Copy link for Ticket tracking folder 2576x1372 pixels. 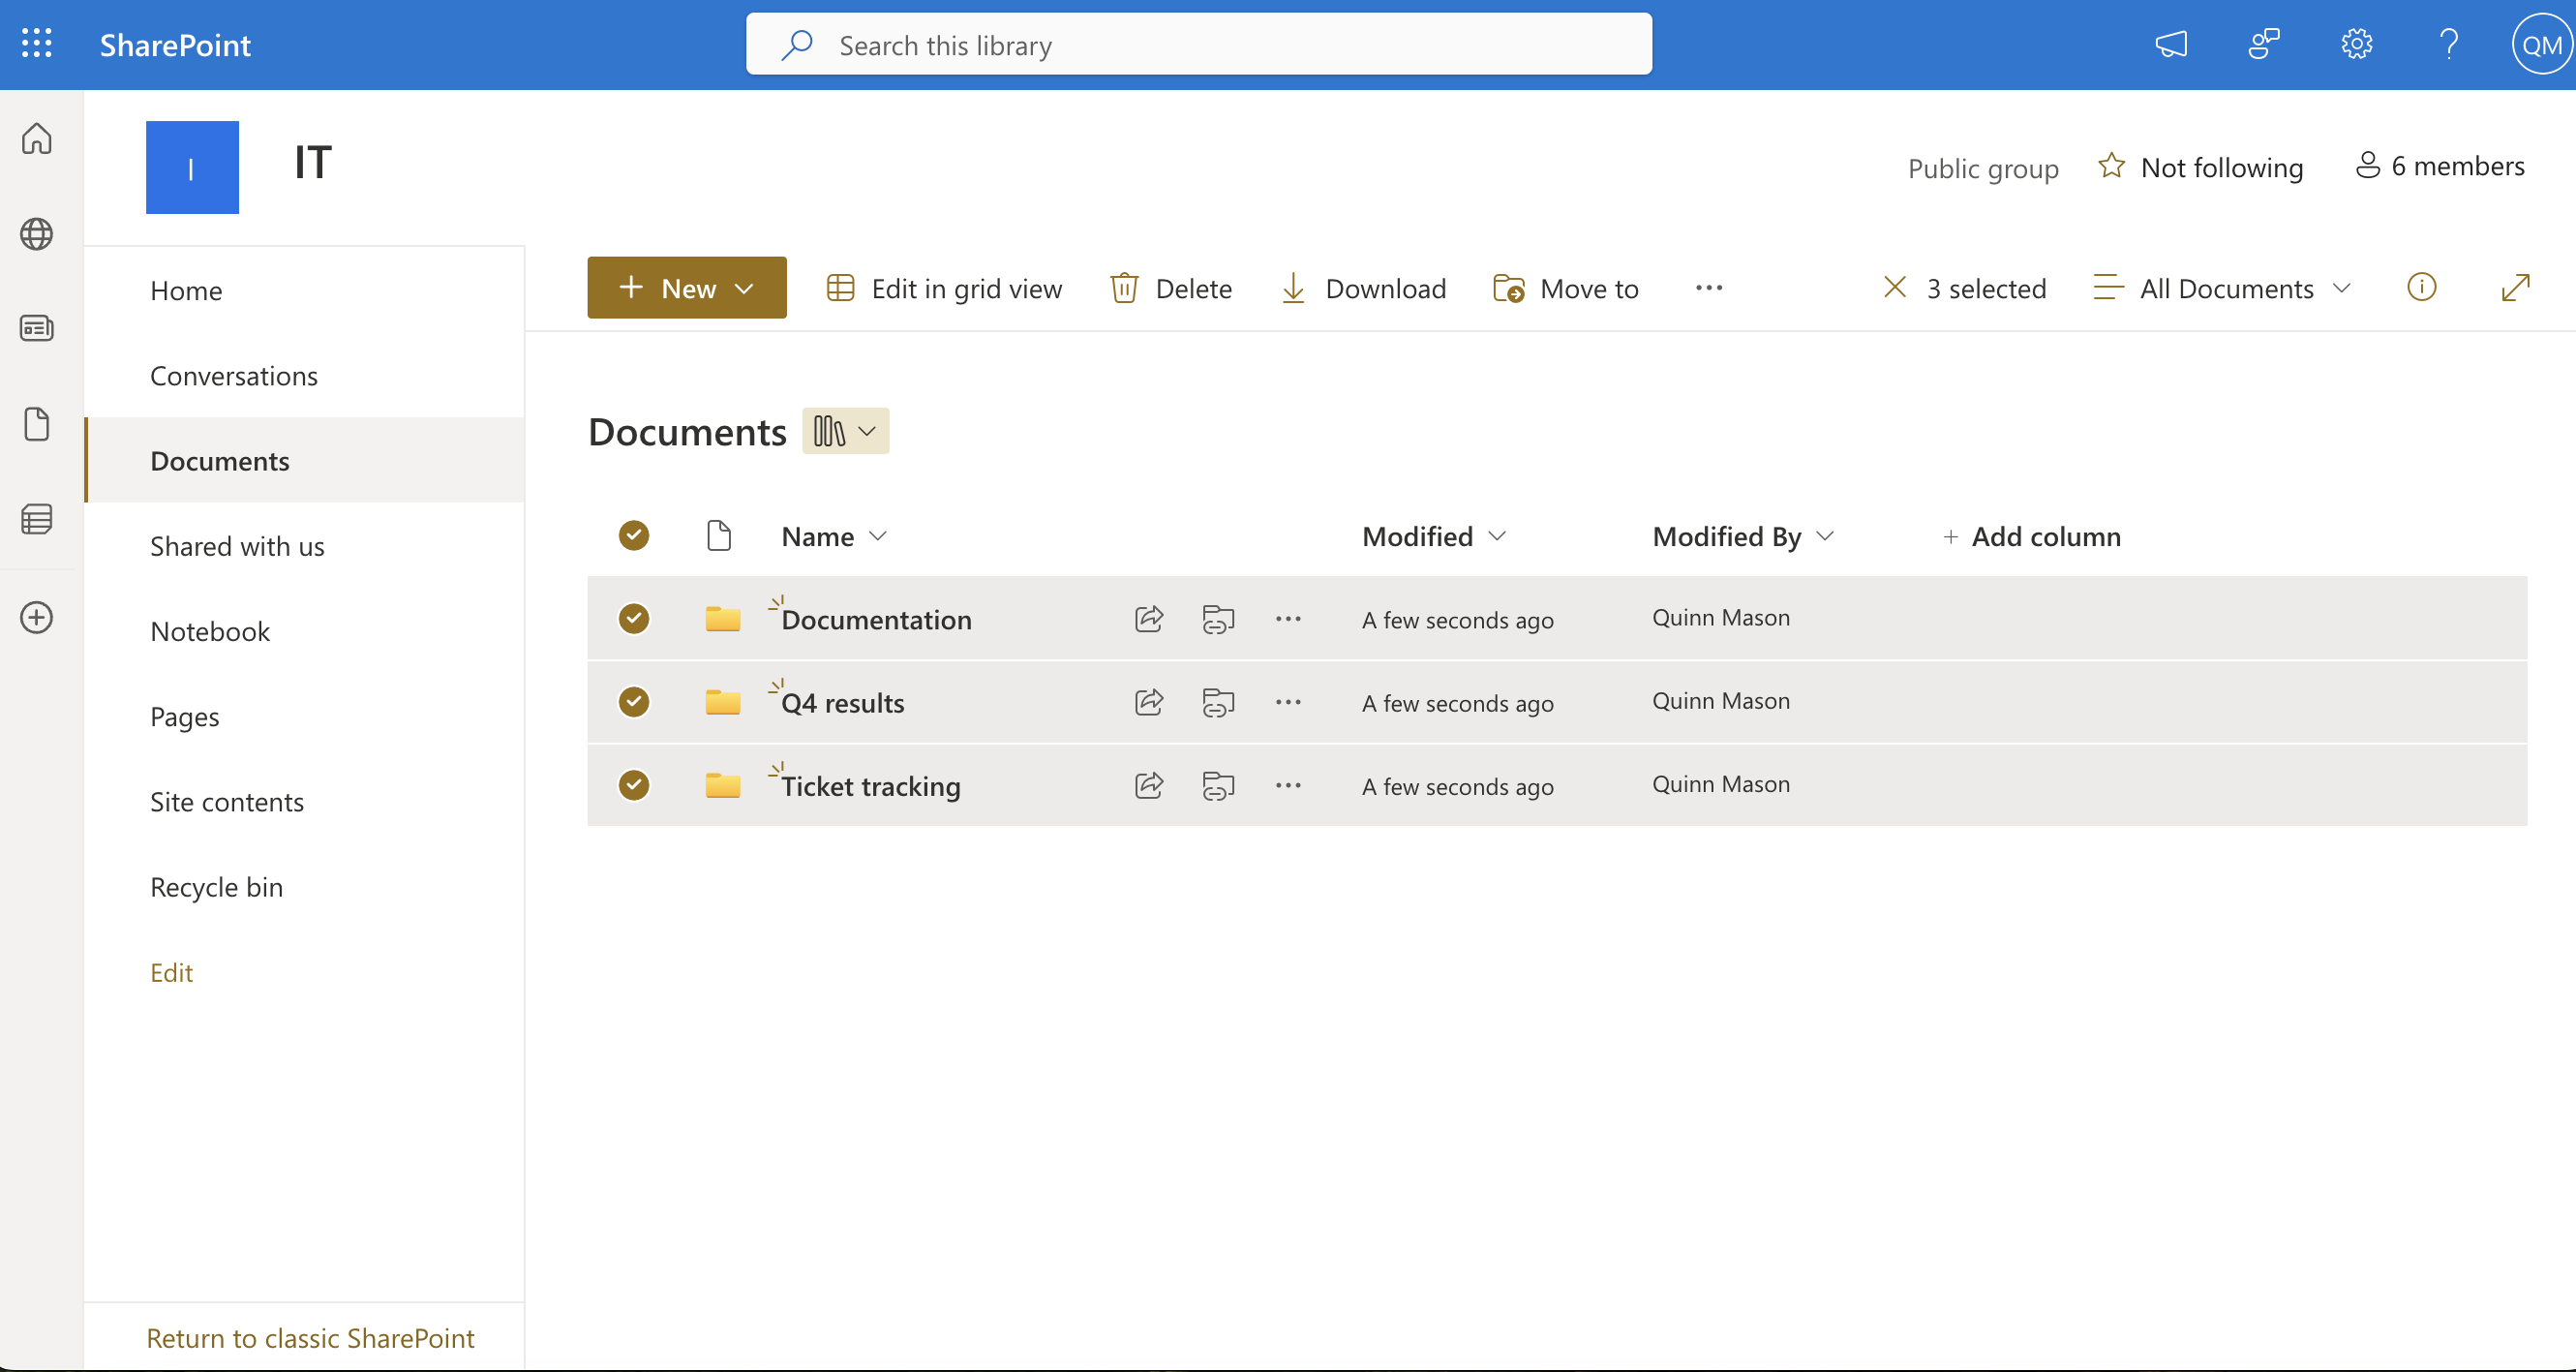[x=1218, y=785]
